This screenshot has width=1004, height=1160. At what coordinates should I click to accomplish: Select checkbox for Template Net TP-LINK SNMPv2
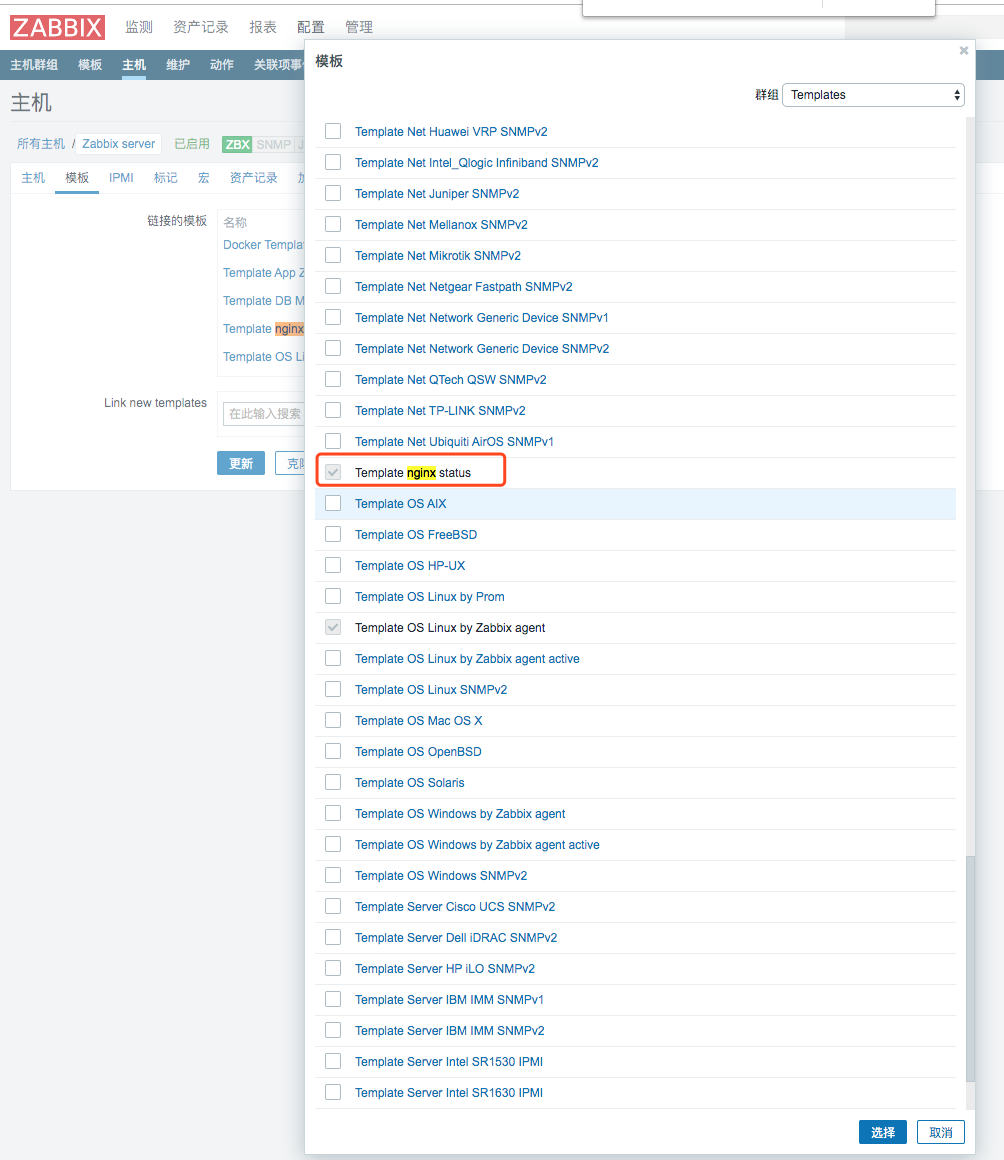(x=333, y=410)
